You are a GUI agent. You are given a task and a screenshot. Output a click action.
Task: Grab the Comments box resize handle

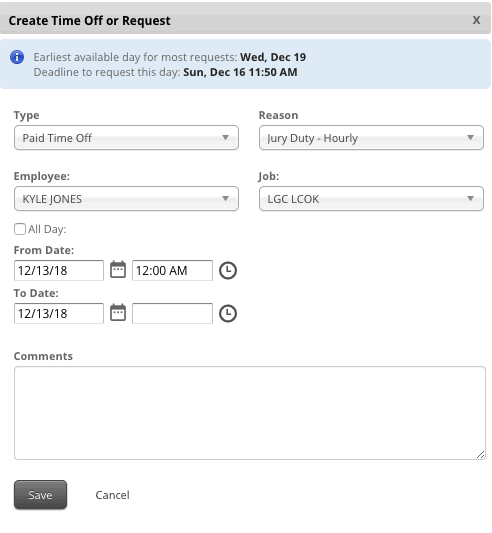480,455
